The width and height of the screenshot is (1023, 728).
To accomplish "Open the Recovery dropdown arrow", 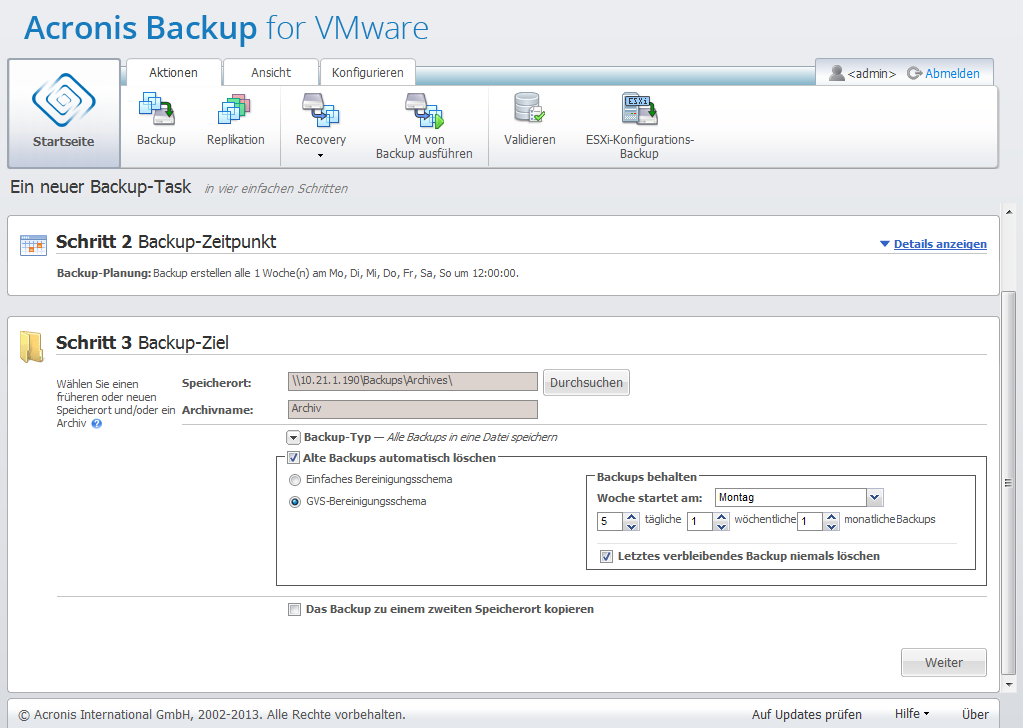I will click(x=320, y=155).
